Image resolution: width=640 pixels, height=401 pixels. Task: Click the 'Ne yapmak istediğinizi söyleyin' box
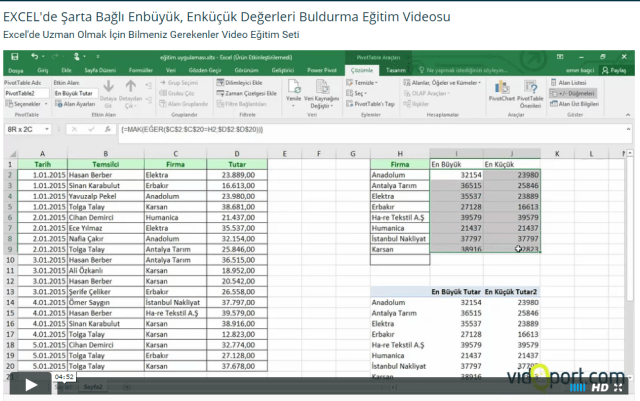click(463, 70)
